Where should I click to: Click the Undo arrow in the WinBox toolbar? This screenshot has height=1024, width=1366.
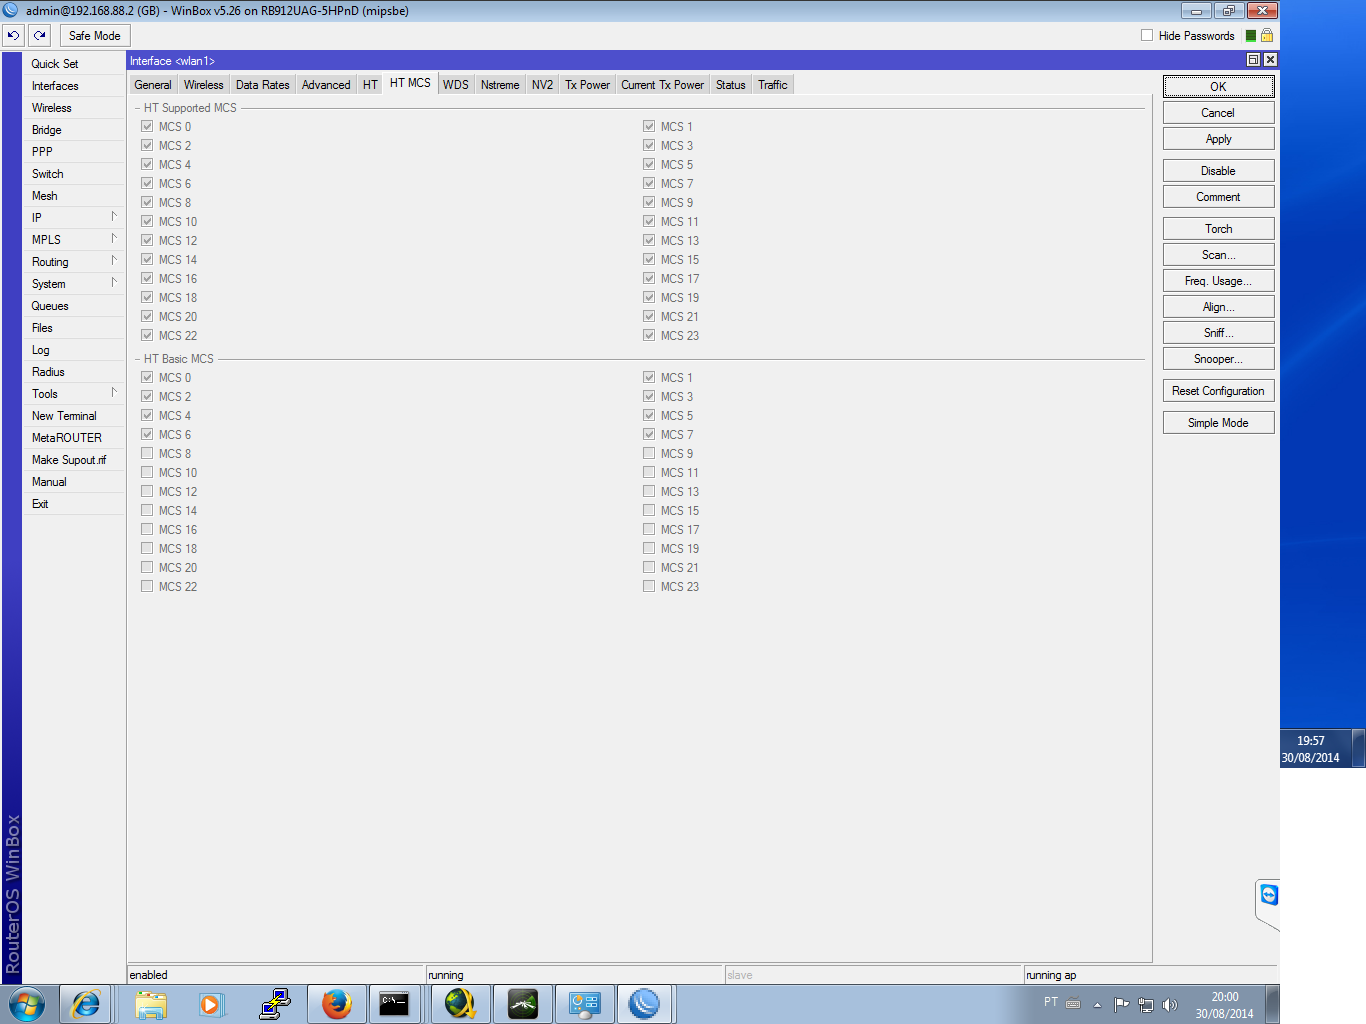(13, 35)
